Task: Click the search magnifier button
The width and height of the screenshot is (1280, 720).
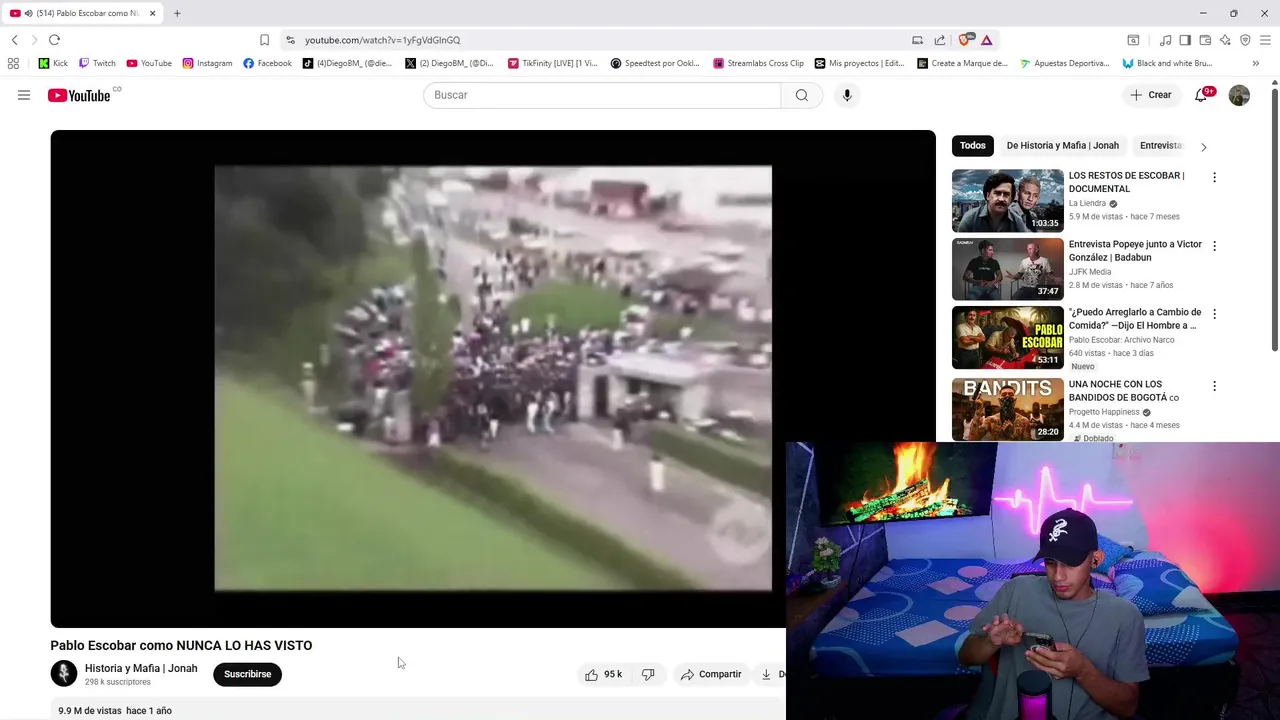Action: [802, 95]
